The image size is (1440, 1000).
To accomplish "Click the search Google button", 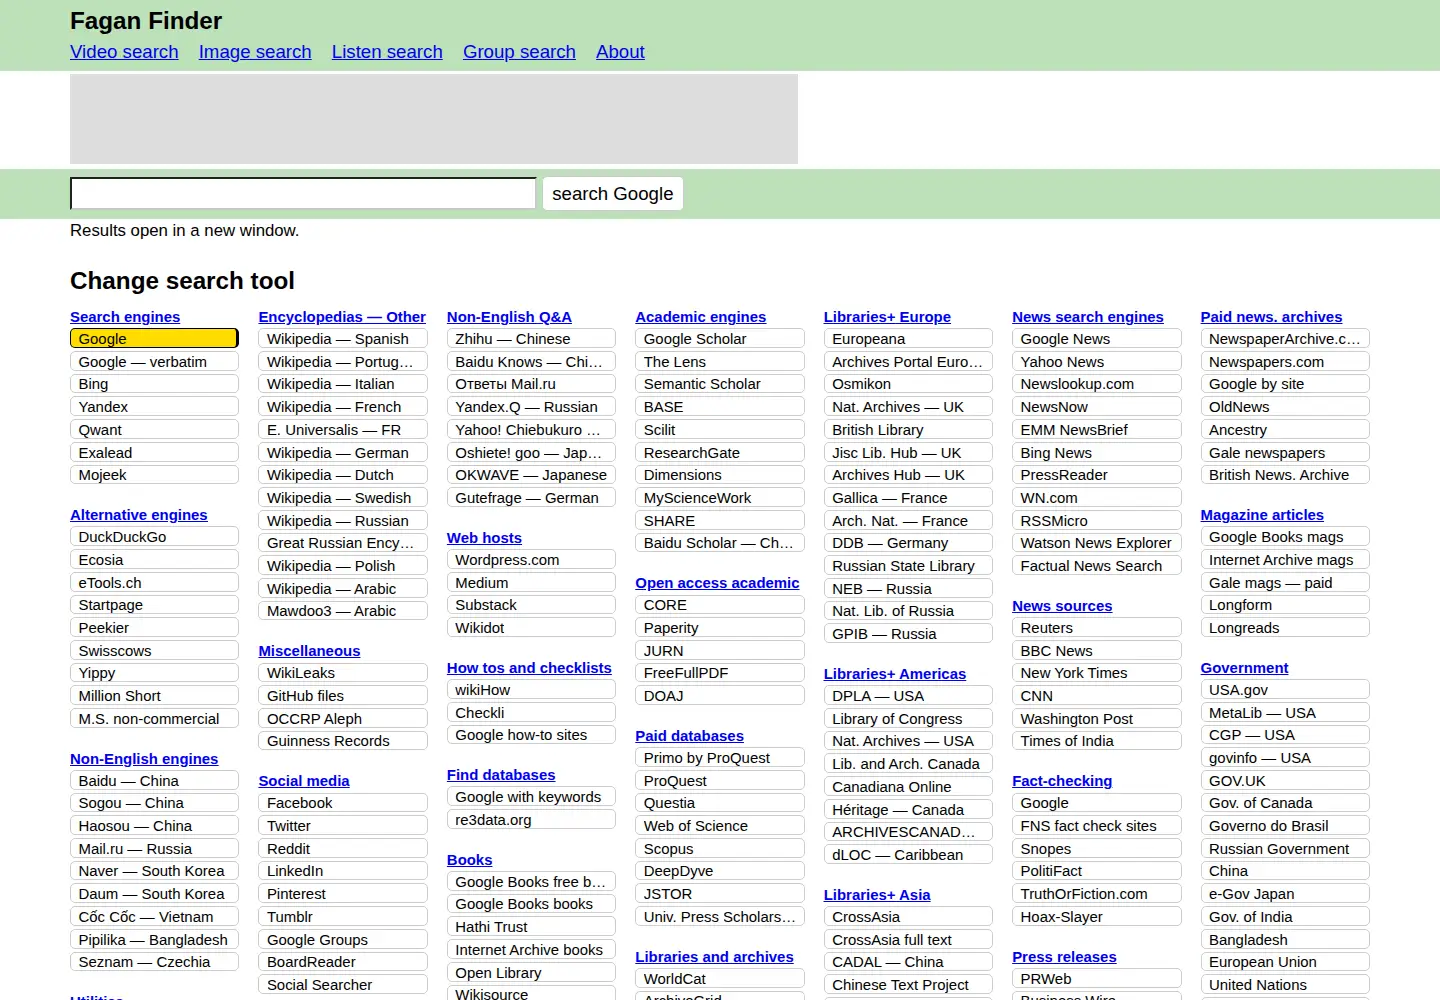I will point(613,193).
